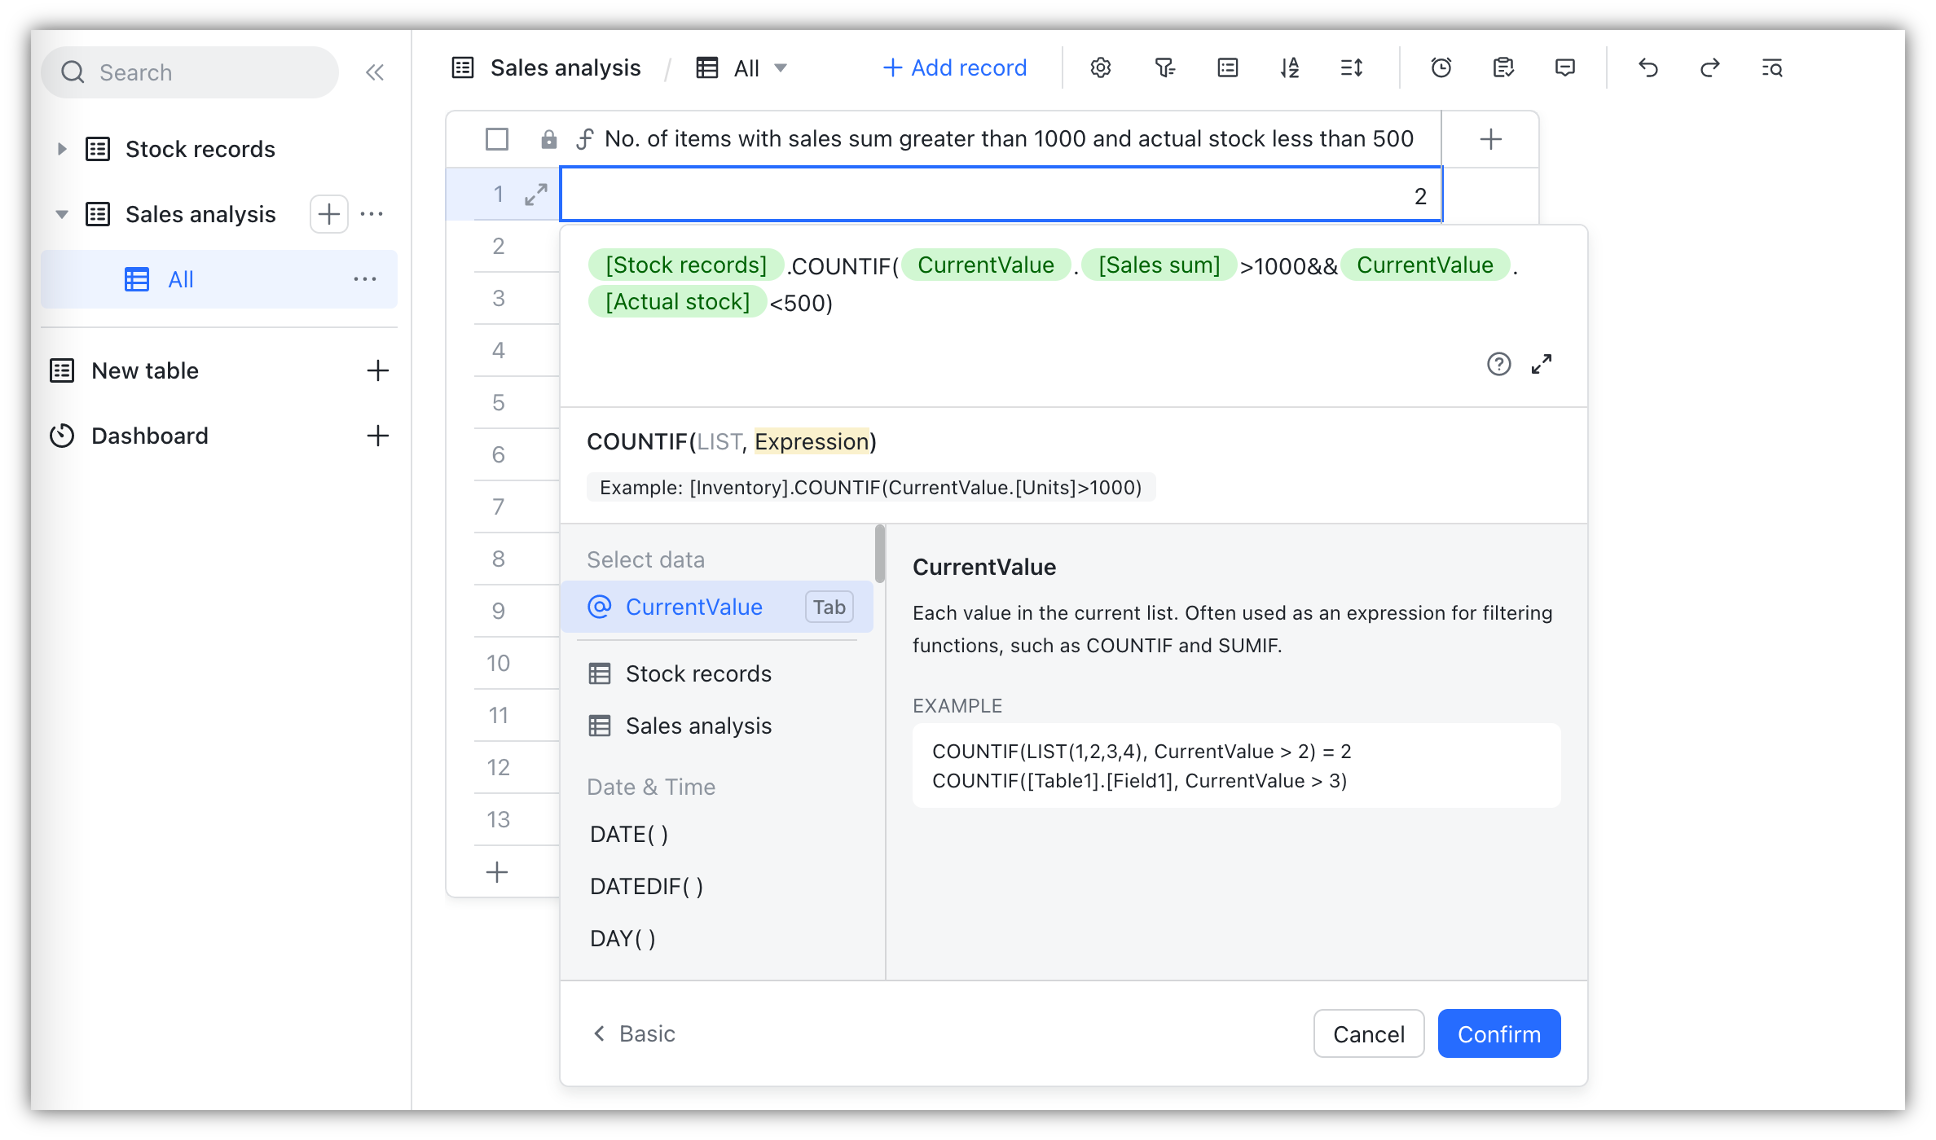Select row number 5

(498, 402)
